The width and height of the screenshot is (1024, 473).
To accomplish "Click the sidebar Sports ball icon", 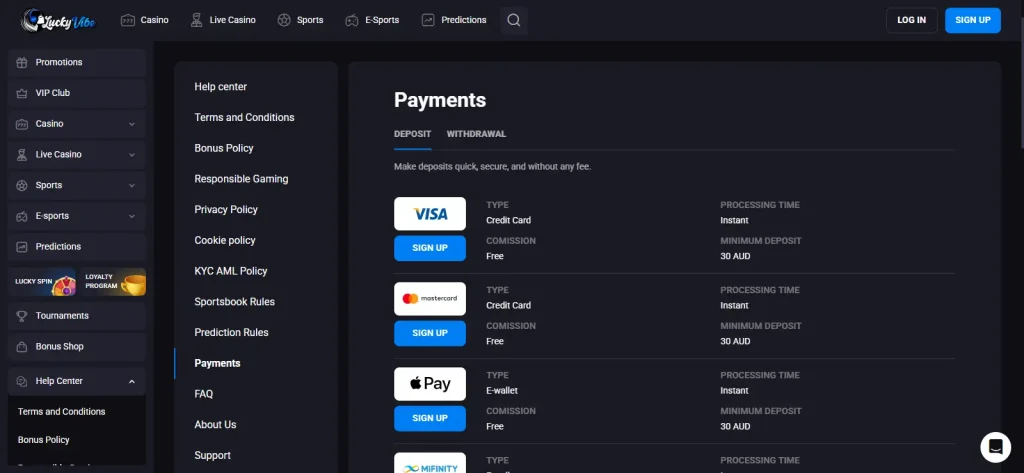I will pos(22,186).
